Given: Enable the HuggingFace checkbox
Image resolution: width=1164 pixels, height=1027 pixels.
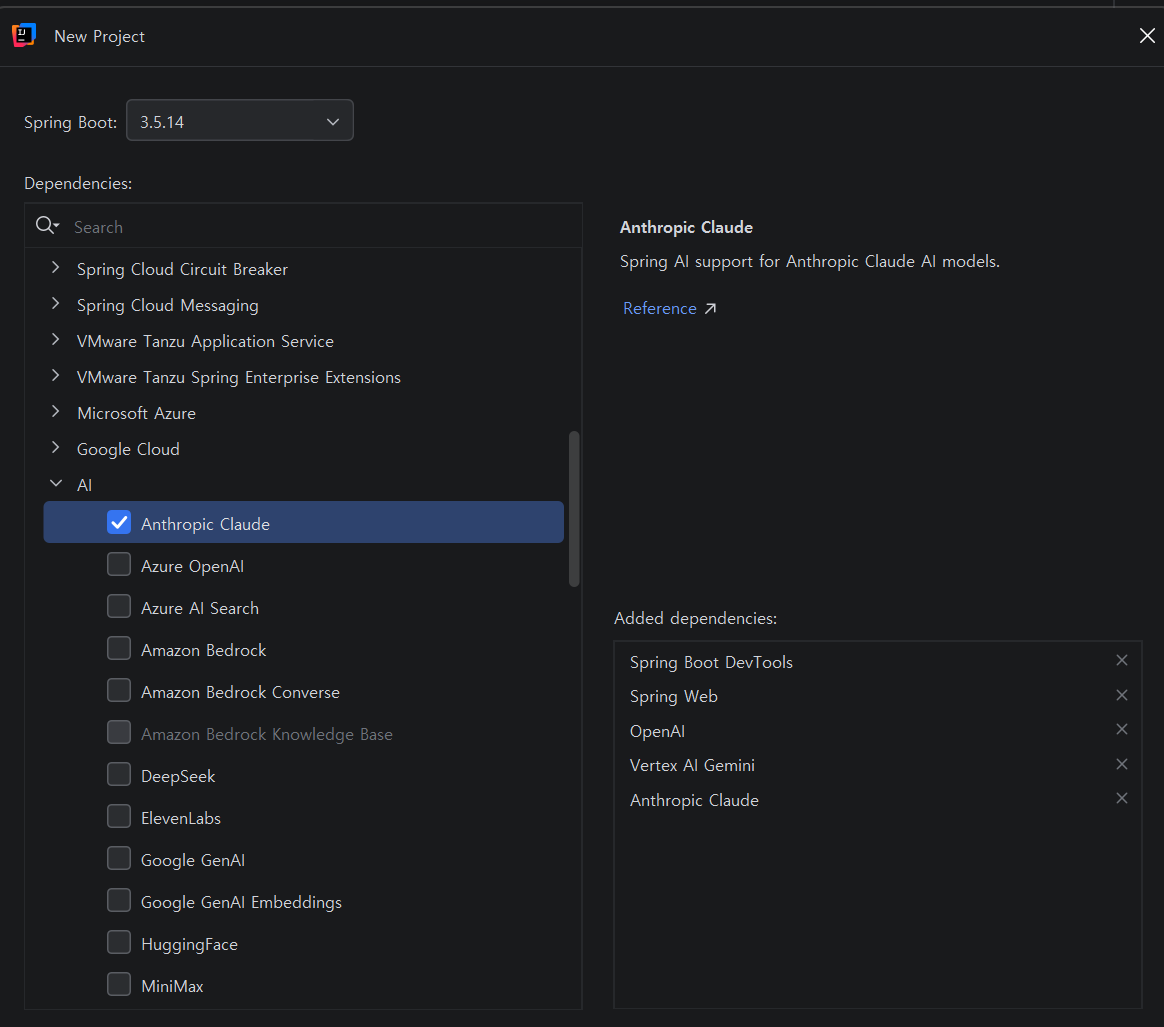Looking at the screenshot, I should coord(119,942).
